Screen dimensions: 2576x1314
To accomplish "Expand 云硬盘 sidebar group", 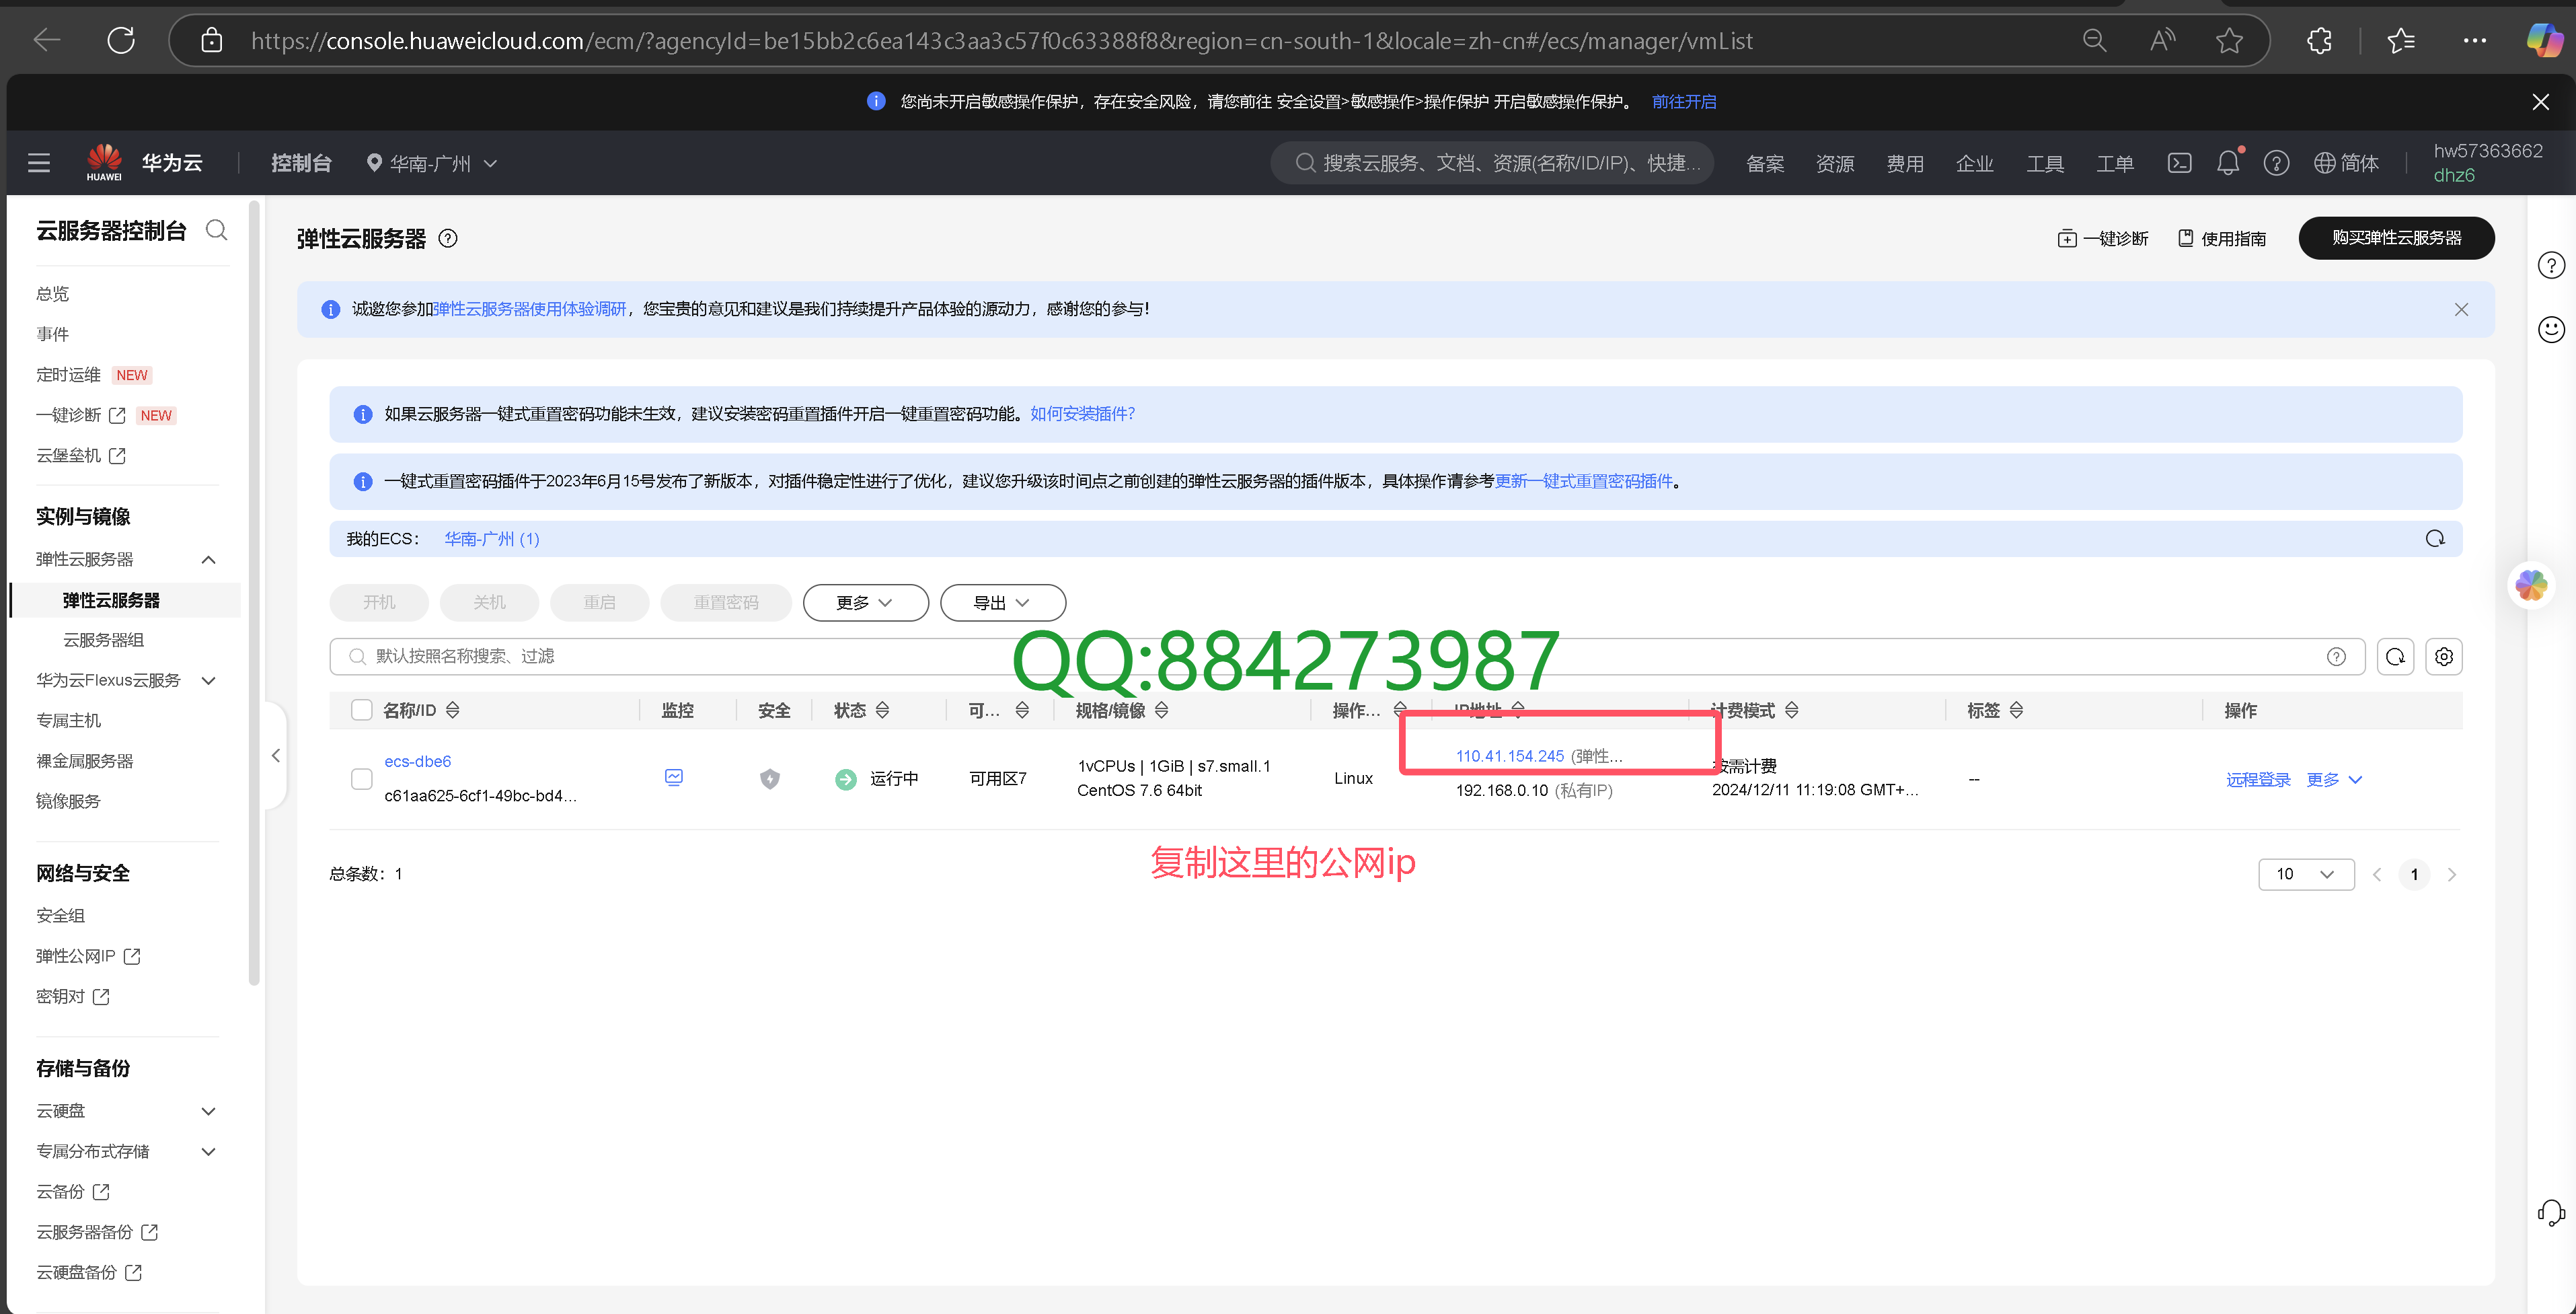I will coord(209,1111).
